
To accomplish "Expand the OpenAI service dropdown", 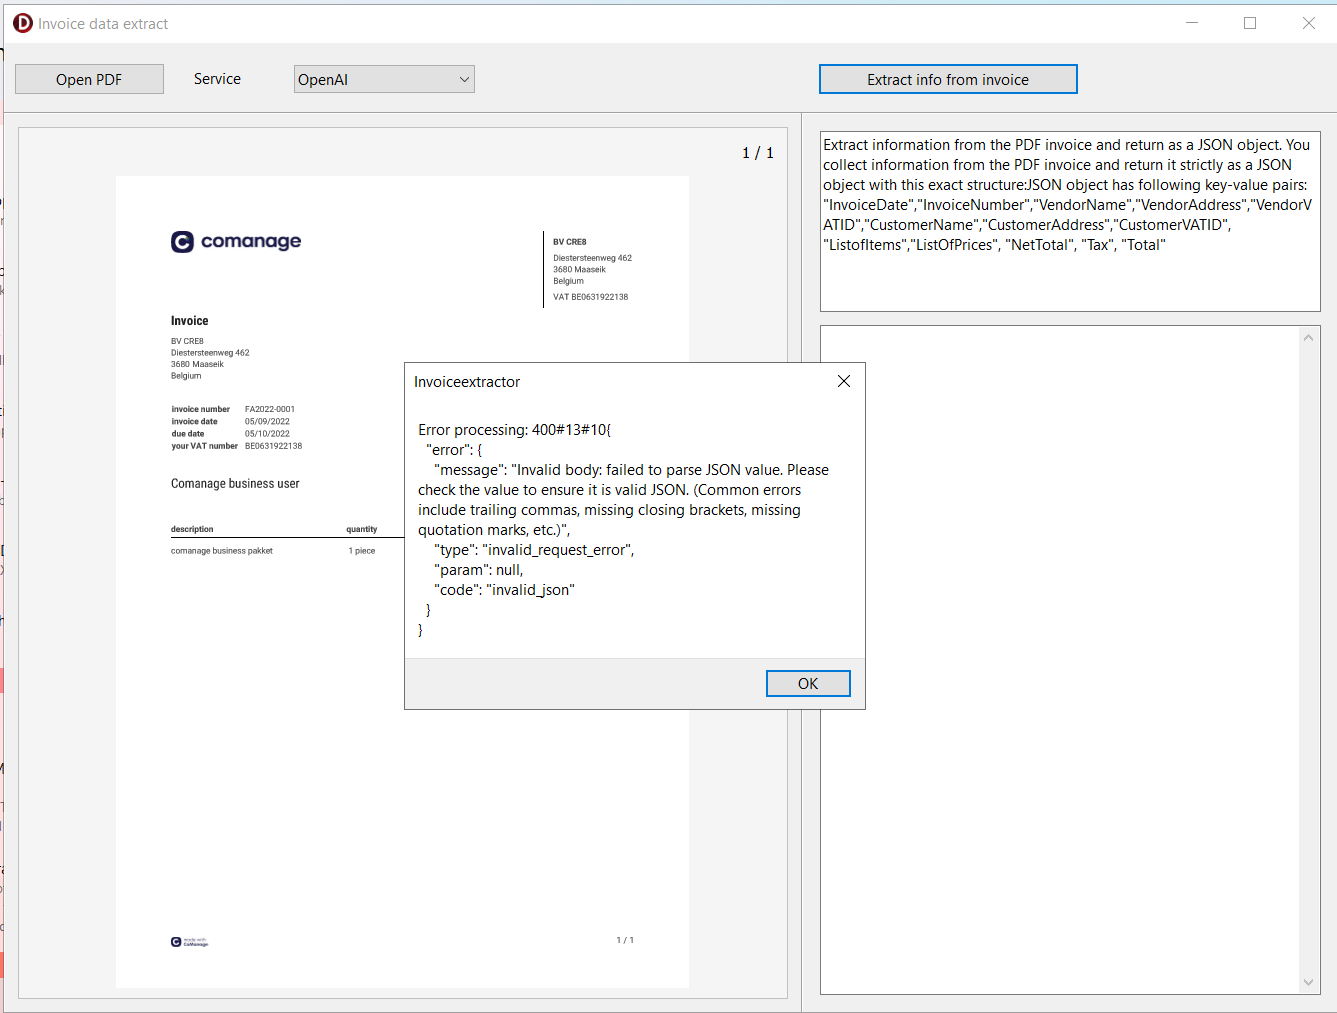I will (x=463, y=80).
